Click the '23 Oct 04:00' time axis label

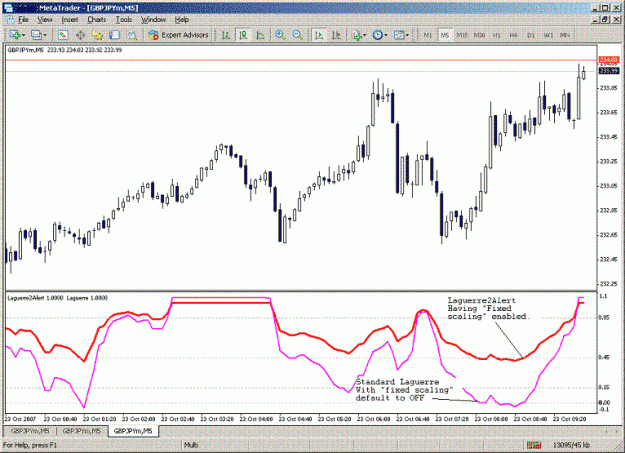tap(256, 419)
